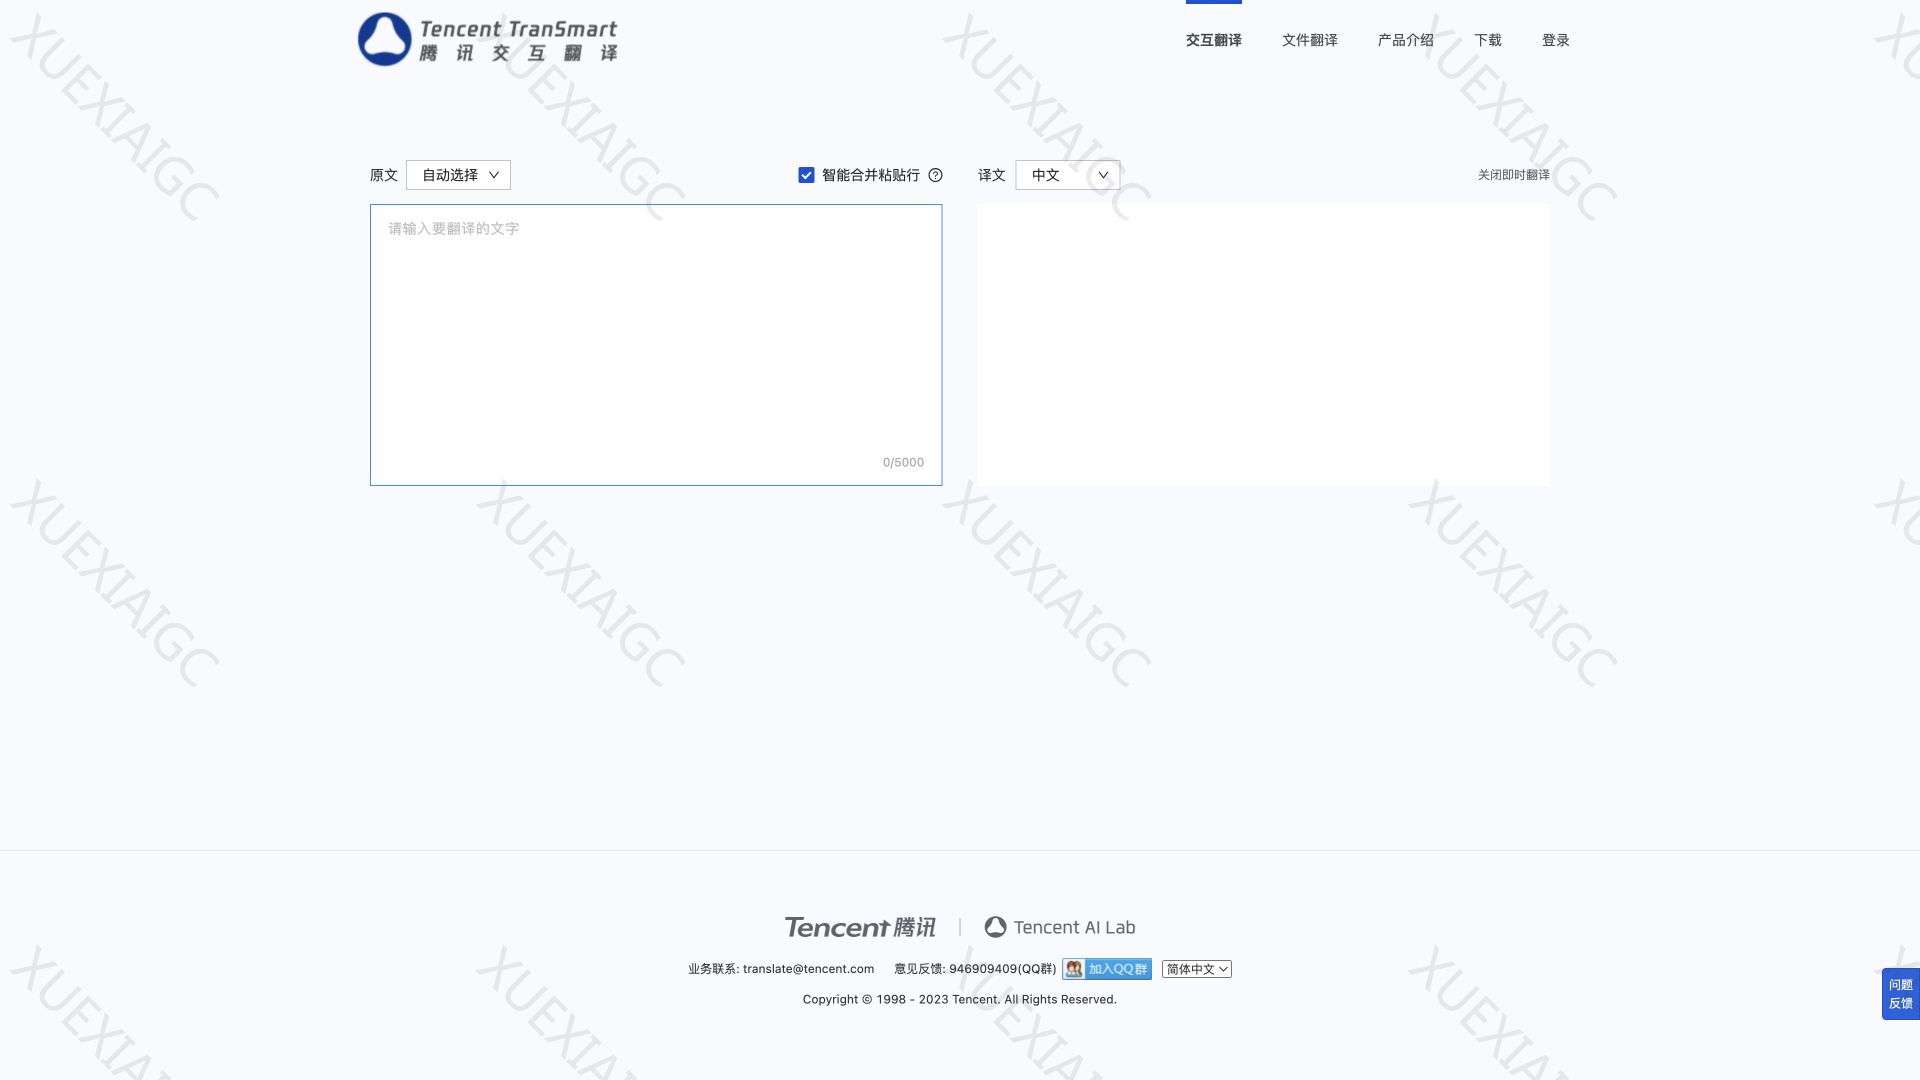Open the 产品介绍 page

pos(1405,40)
